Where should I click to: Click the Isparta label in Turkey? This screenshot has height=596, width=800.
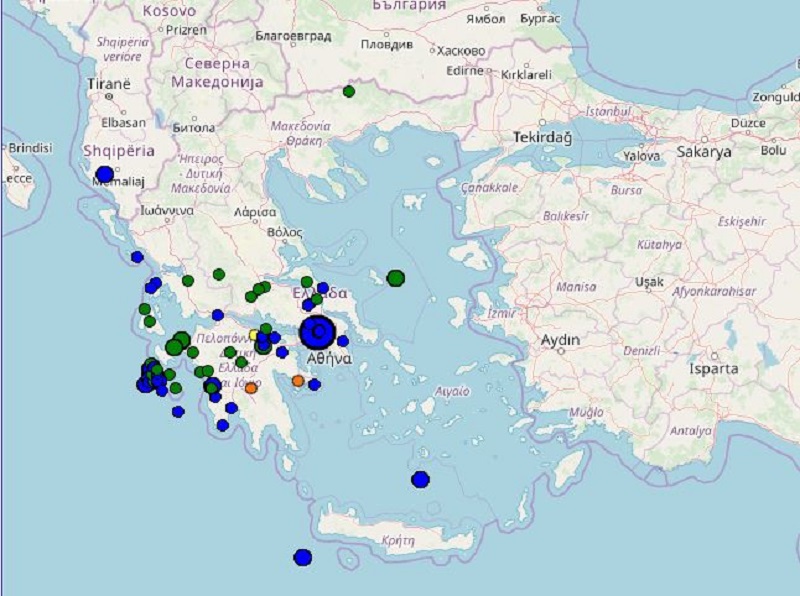click(714, 369)
